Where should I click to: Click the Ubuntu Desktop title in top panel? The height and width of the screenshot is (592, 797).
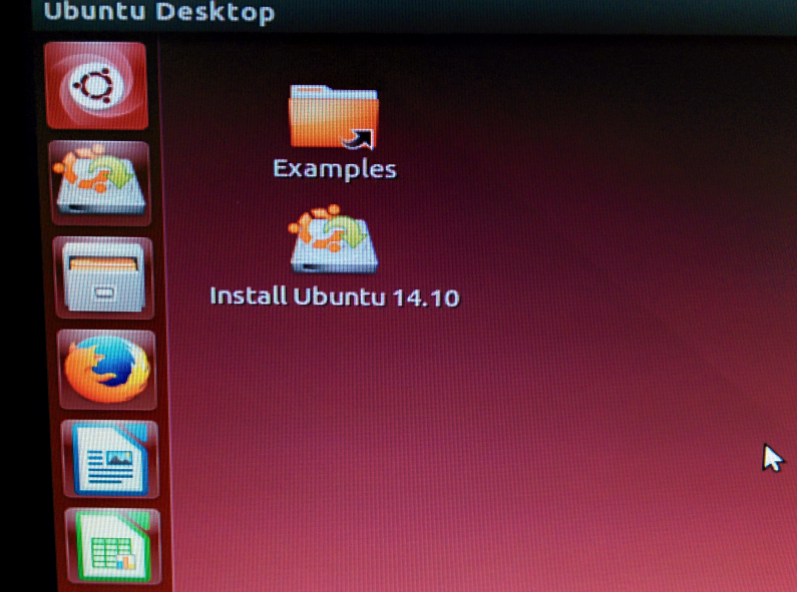(159, 11)
